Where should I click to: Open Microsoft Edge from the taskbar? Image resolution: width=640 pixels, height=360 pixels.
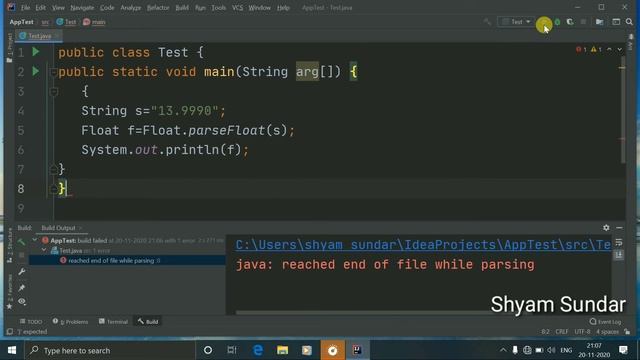258,350
